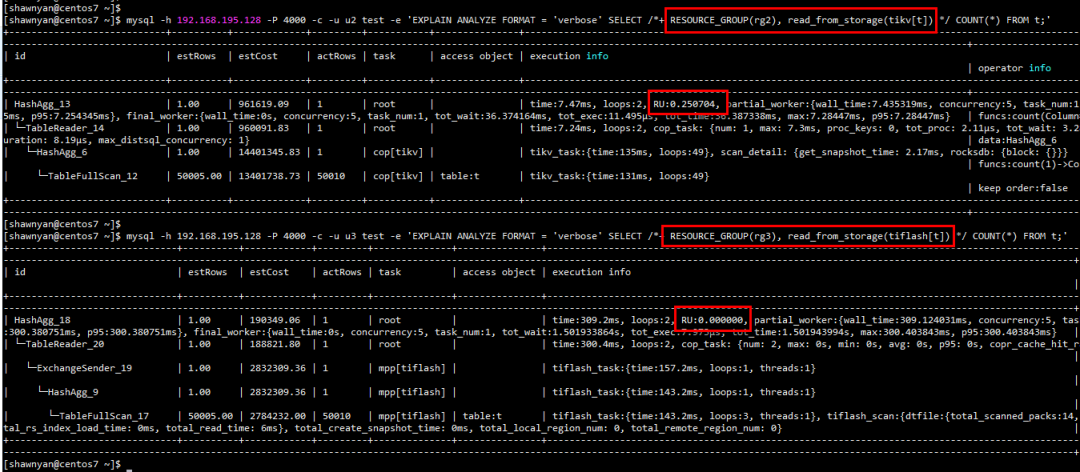Click the estCost value 961619.09
Image resolution: width=1080 pixels, height=472 pixels.
261,104
